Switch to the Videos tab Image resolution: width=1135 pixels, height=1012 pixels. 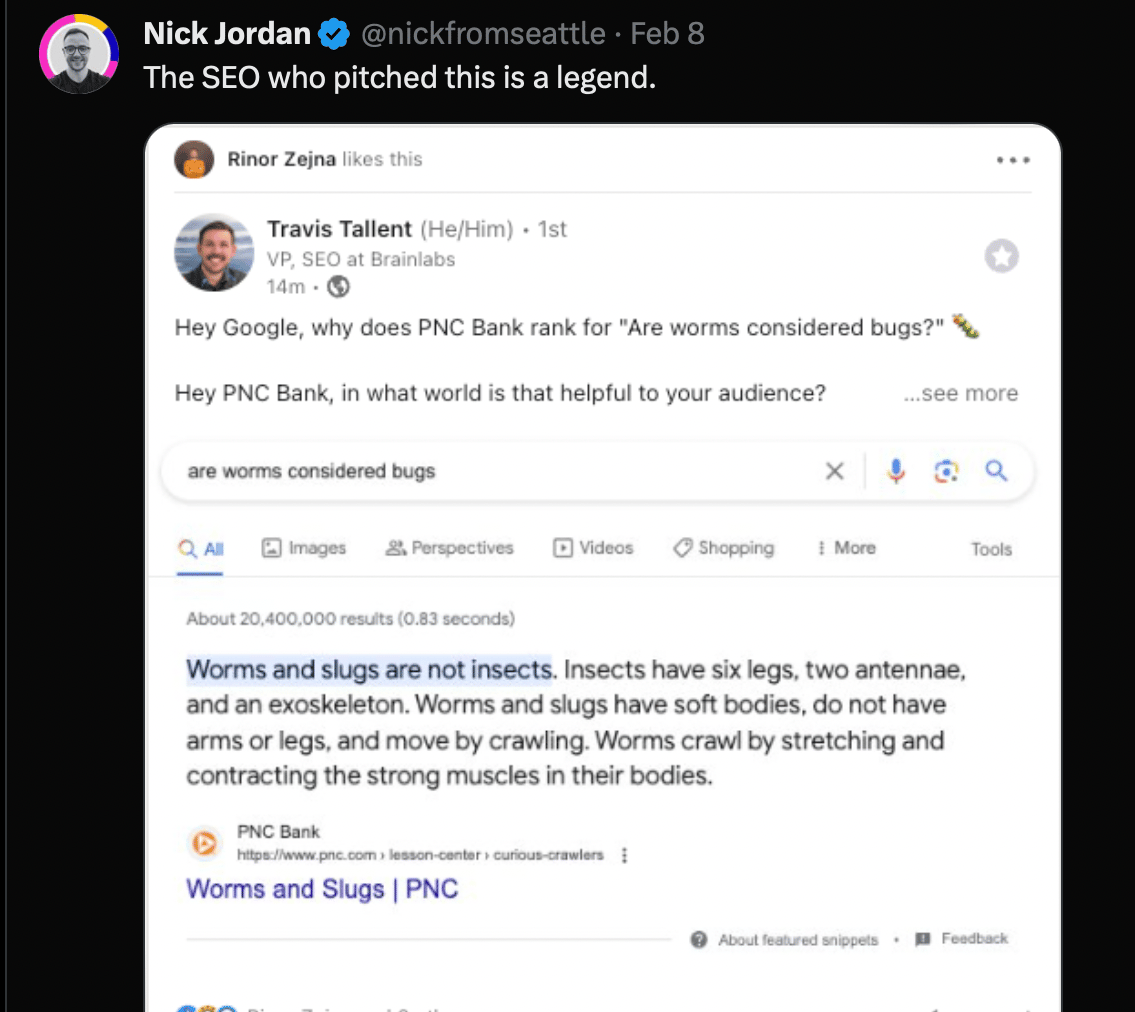tap(593, 548)
